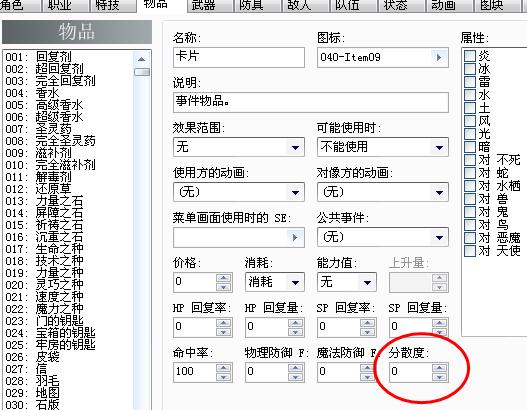Enable the 炎 attribute checkbox
Viewport: 527px width, 410px height.
[470, 56]
